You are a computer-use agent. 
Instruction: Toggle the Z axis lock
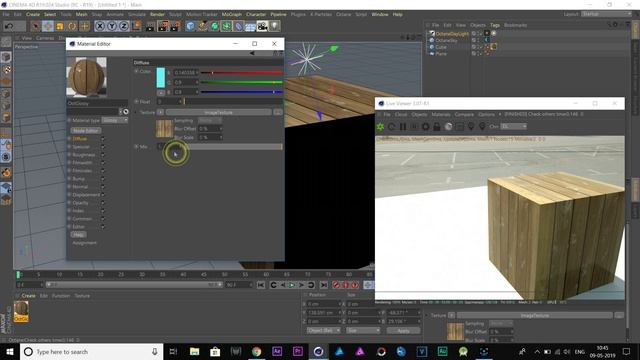pyautogui.click(x=124, y=26)
